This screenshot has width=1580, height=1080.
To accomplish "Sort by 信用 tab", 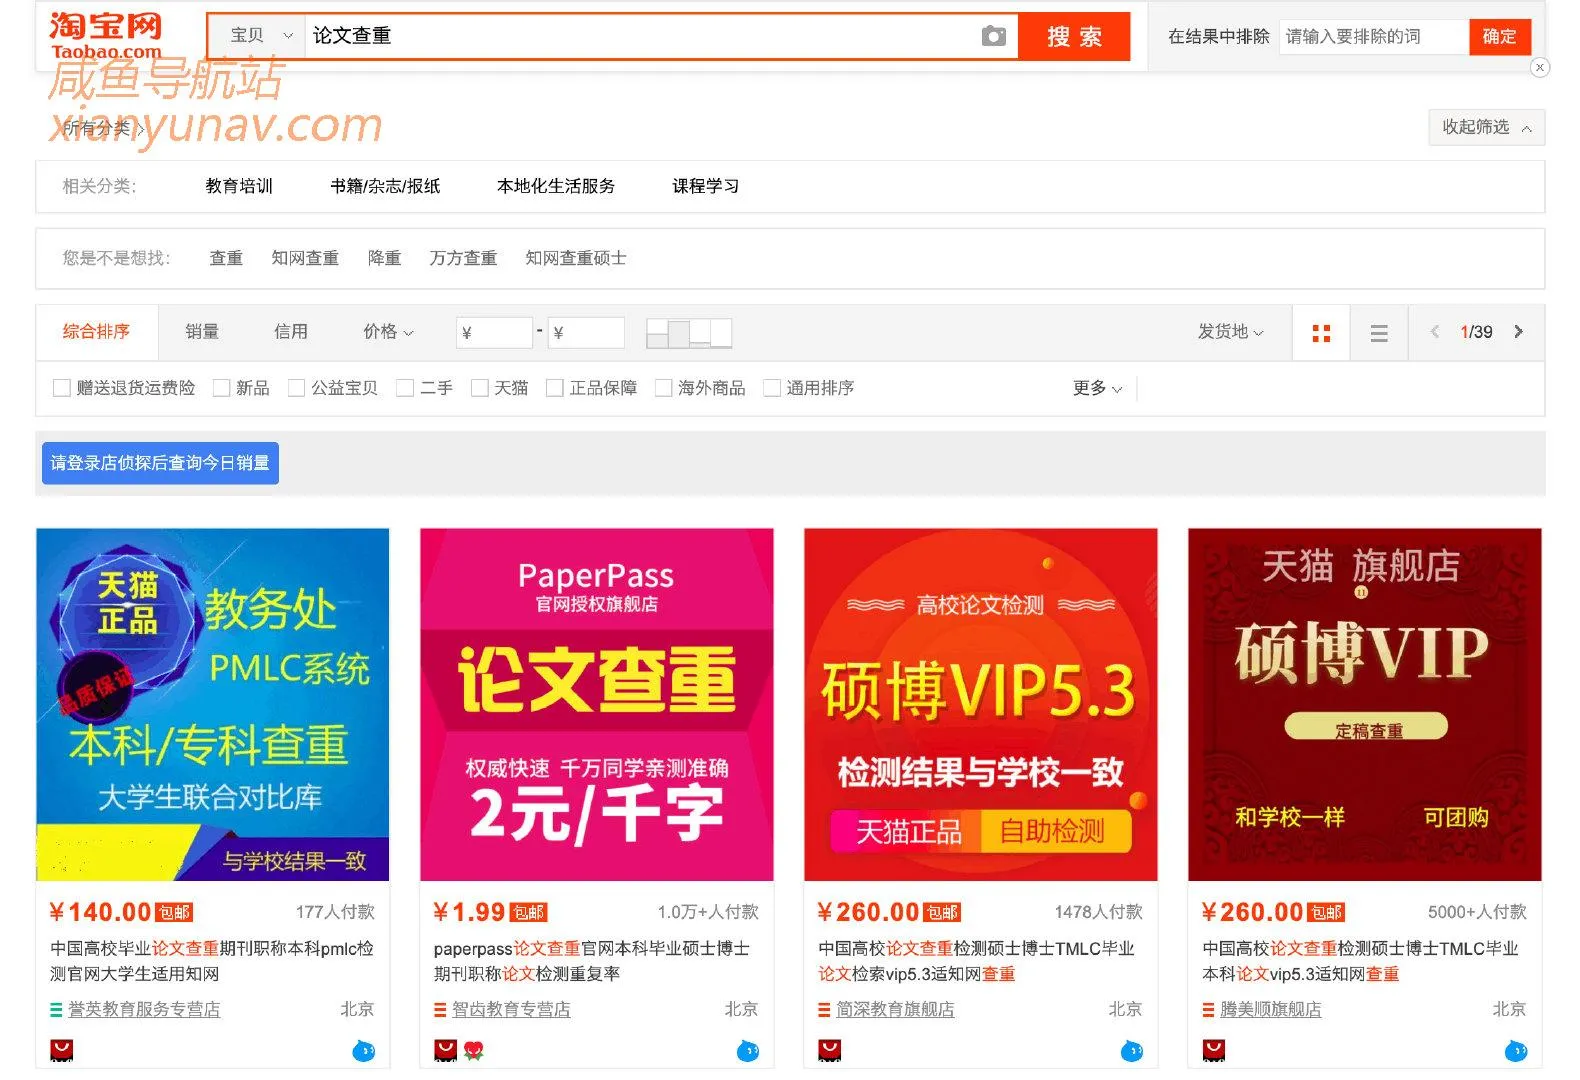I will [291, 332].
